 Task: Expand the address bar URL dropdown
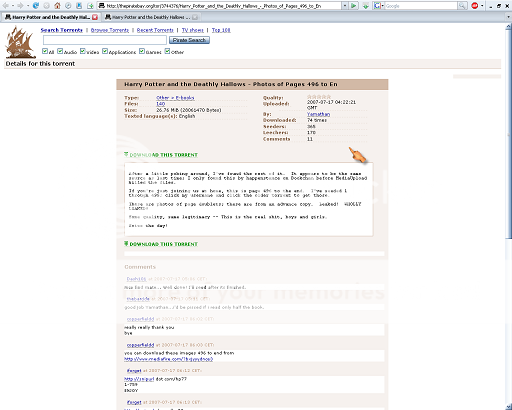click(345, 6)
